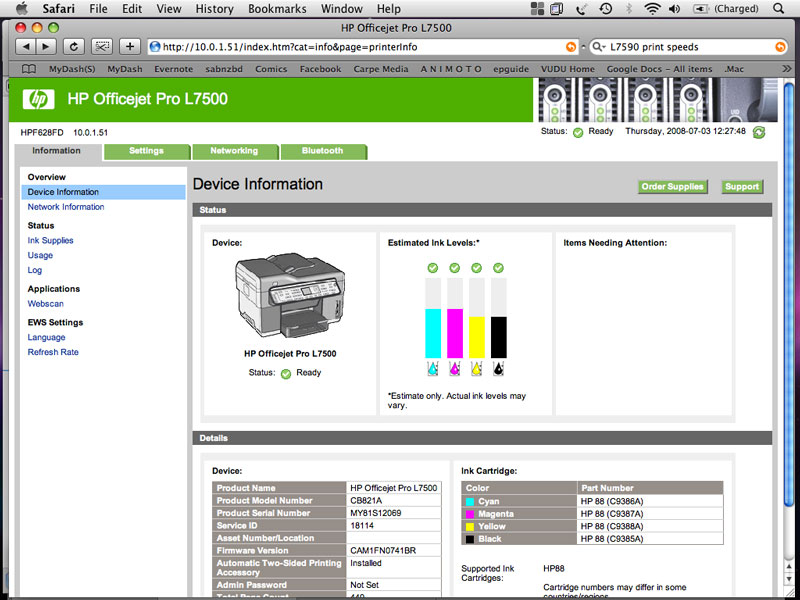
Task: Open the volume control in menu bar
Action: click(x=674, y=9)
